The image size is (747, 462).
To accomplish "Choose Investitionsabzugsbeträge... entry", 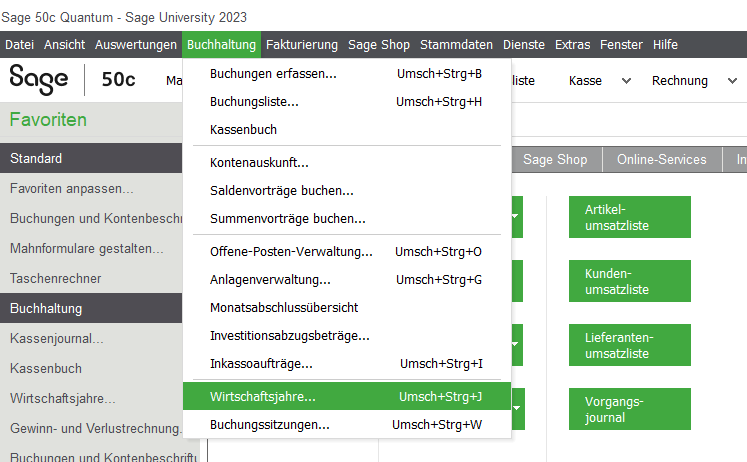I will coord(347,336).
